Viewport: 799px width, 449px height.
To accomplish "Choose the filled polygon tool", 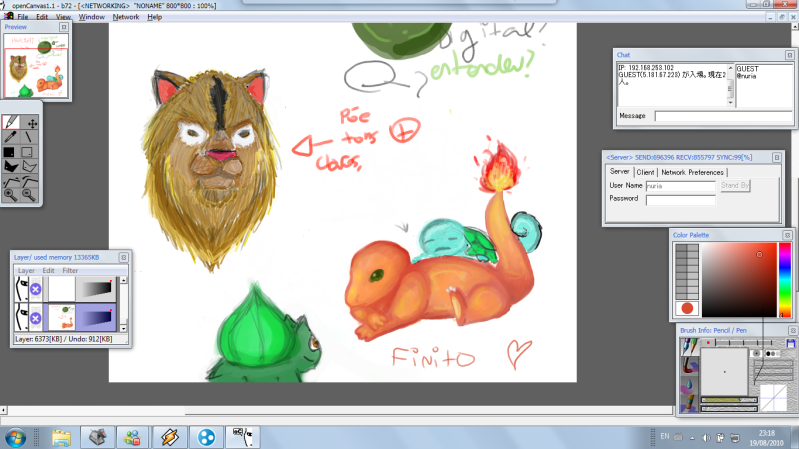I will [11, 166].
